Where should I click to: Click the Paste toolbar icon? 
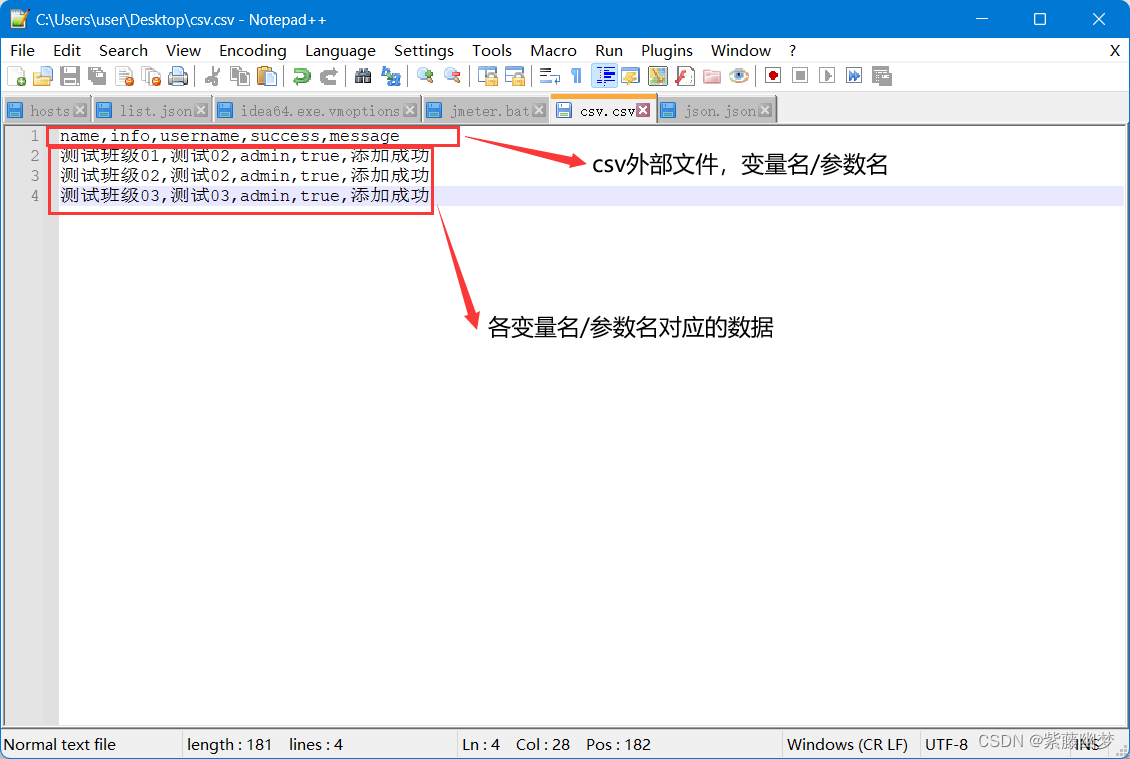[x=265, y=76]
